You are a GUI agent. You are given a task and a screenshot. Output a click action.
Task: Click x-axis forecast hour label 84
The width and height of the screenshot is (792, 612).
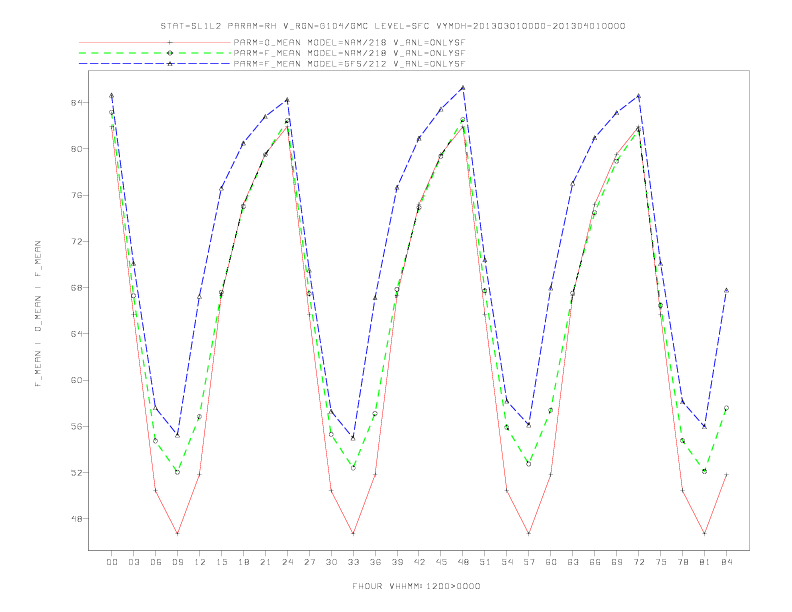(726, 562)
